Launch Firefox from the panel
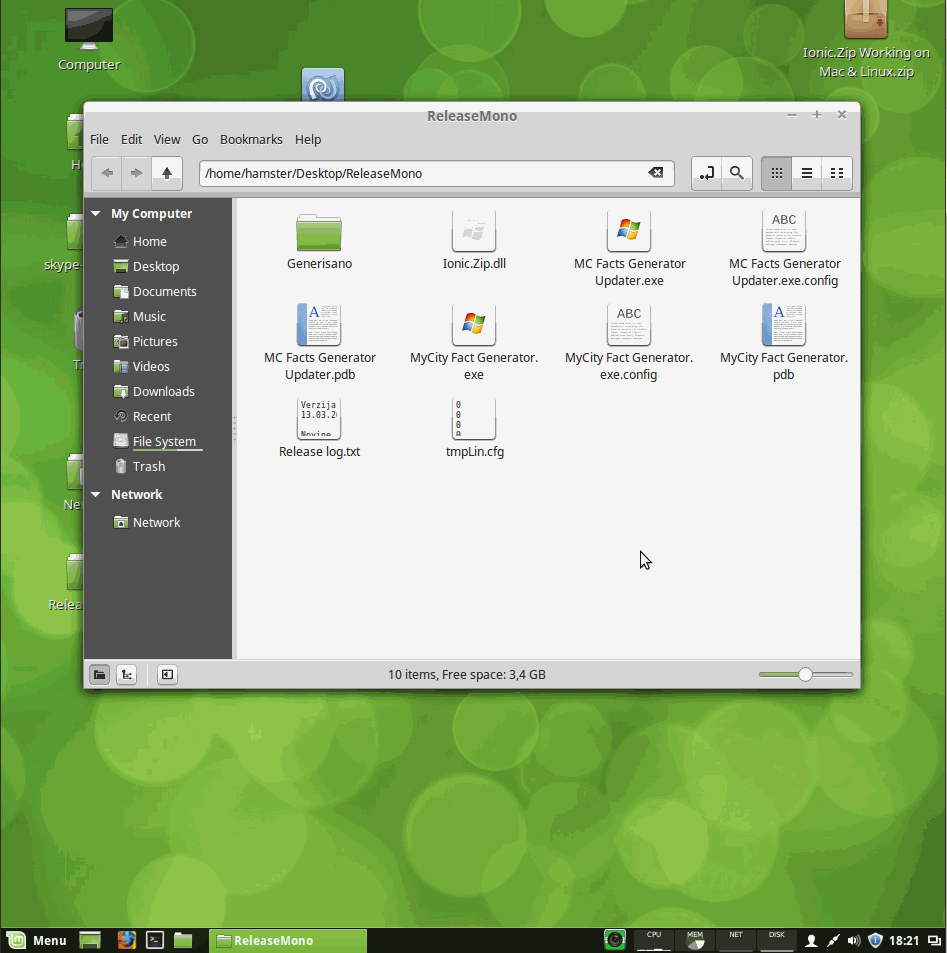 click(126, 941)
